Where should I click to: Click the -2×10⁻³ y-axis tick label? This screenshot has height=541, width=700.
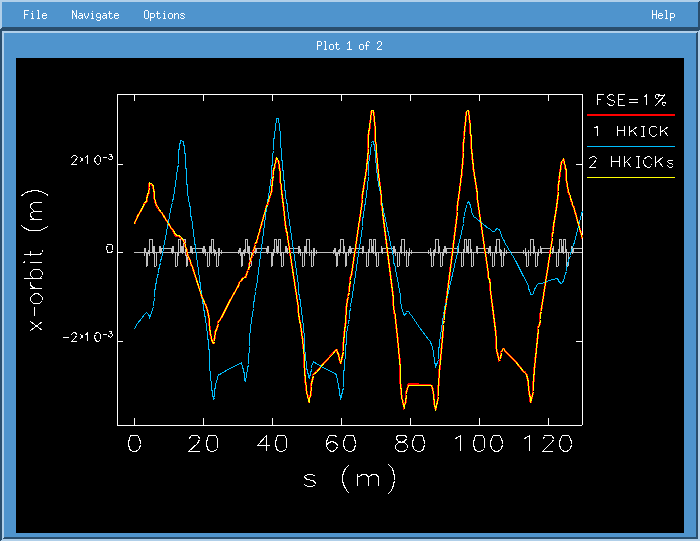[x=89, y=340]
